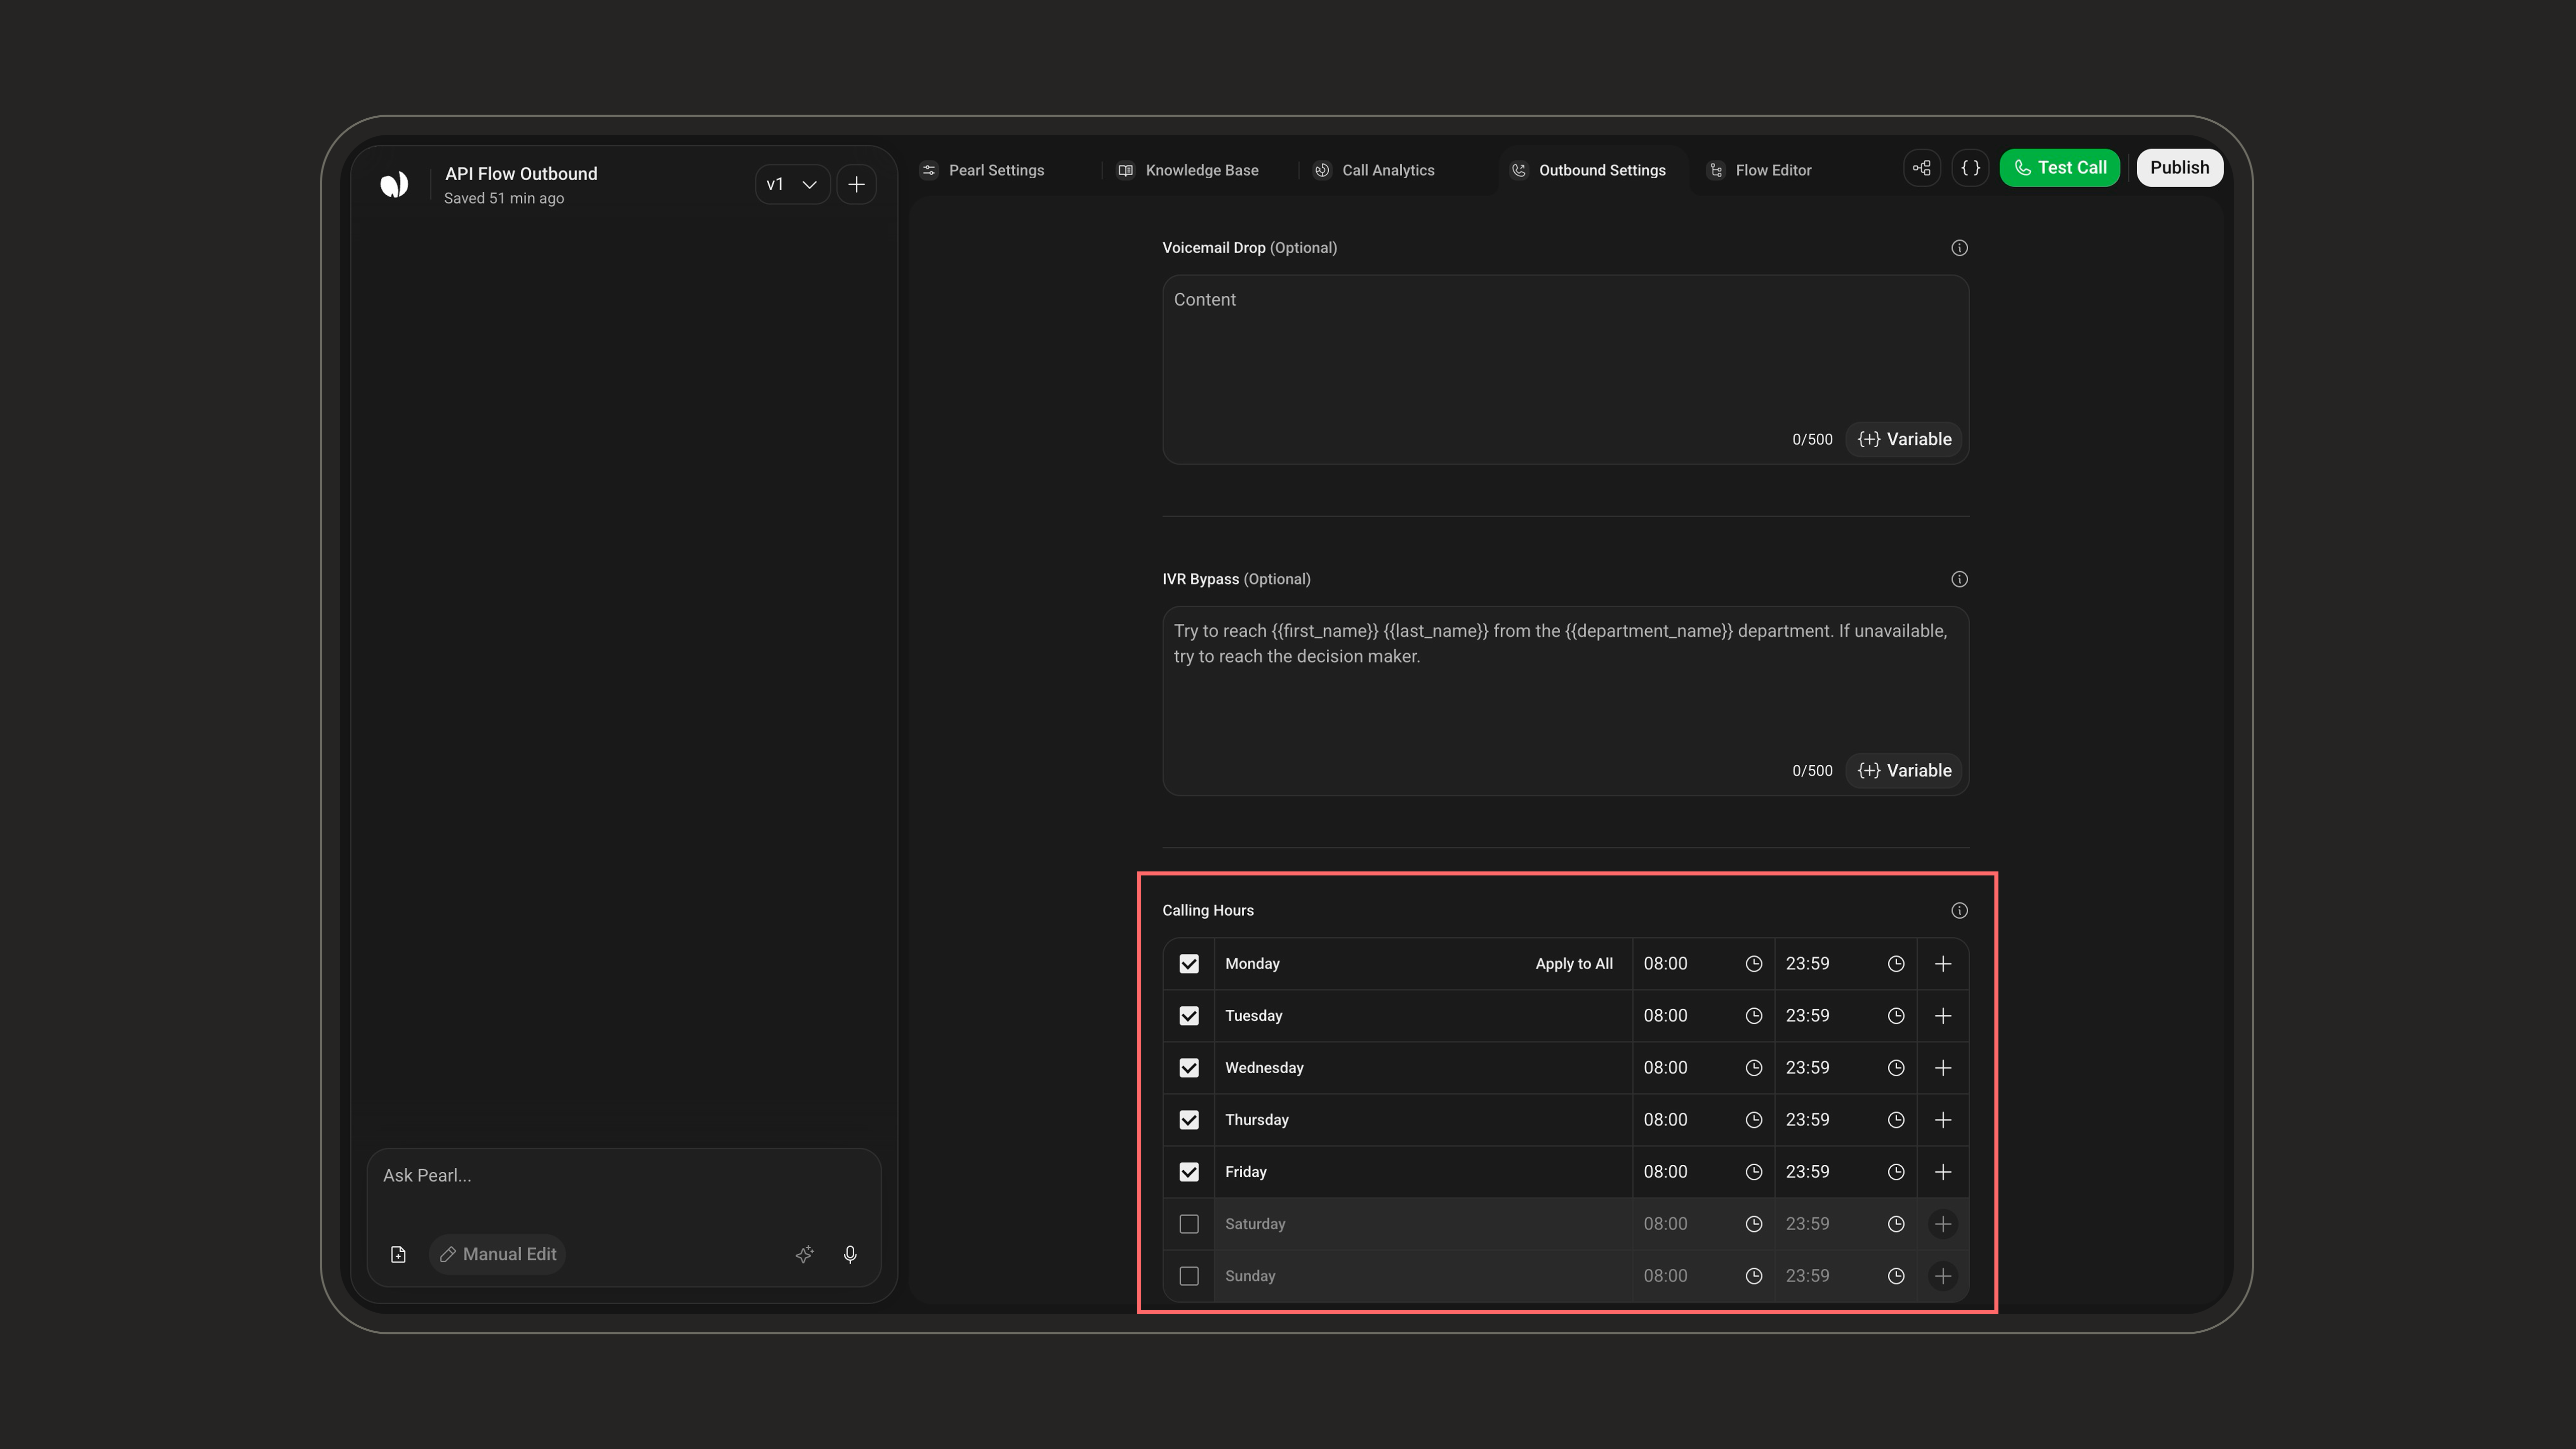Click the file attachment icon beside Manual Edit
2576x1449 pixels.
398,1254
